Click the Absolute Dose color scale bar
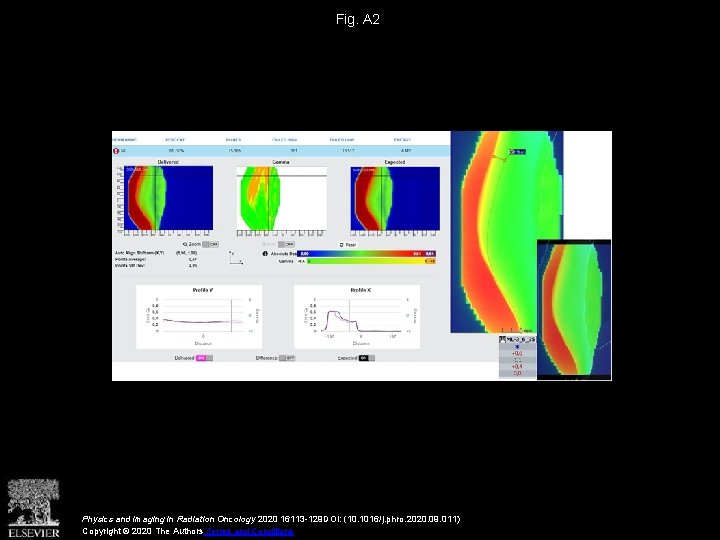Image resolution: width=720 pixels, height=540 pixels. (x=367, y=253)
